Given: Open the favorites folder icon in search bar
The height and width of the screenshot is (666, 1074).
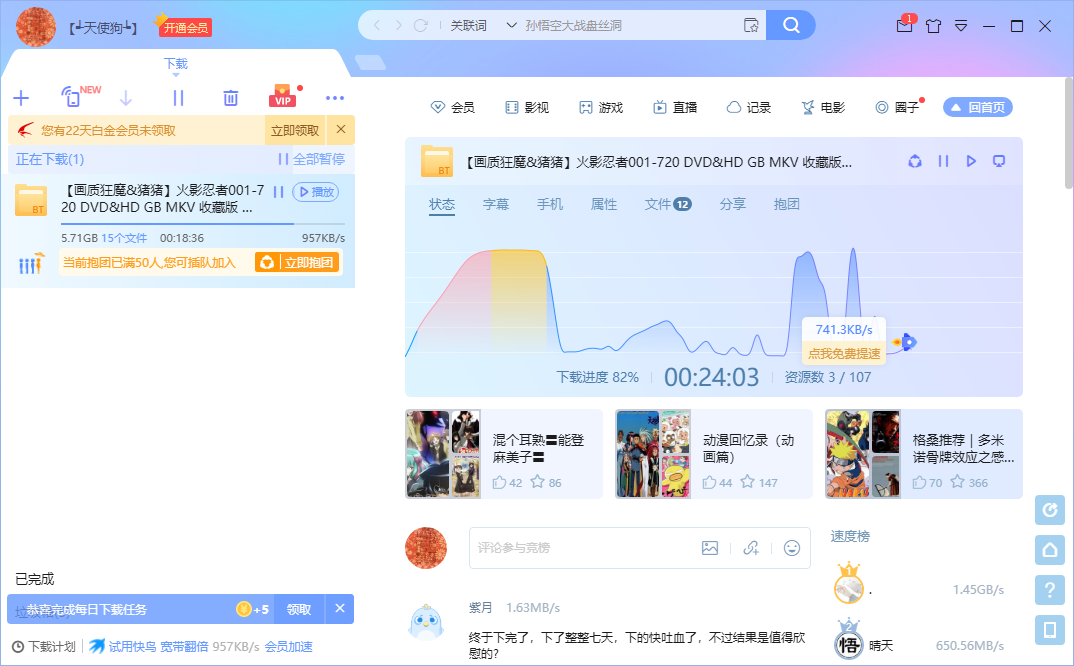Looking at the screenshot, I should tap(751, 25).
